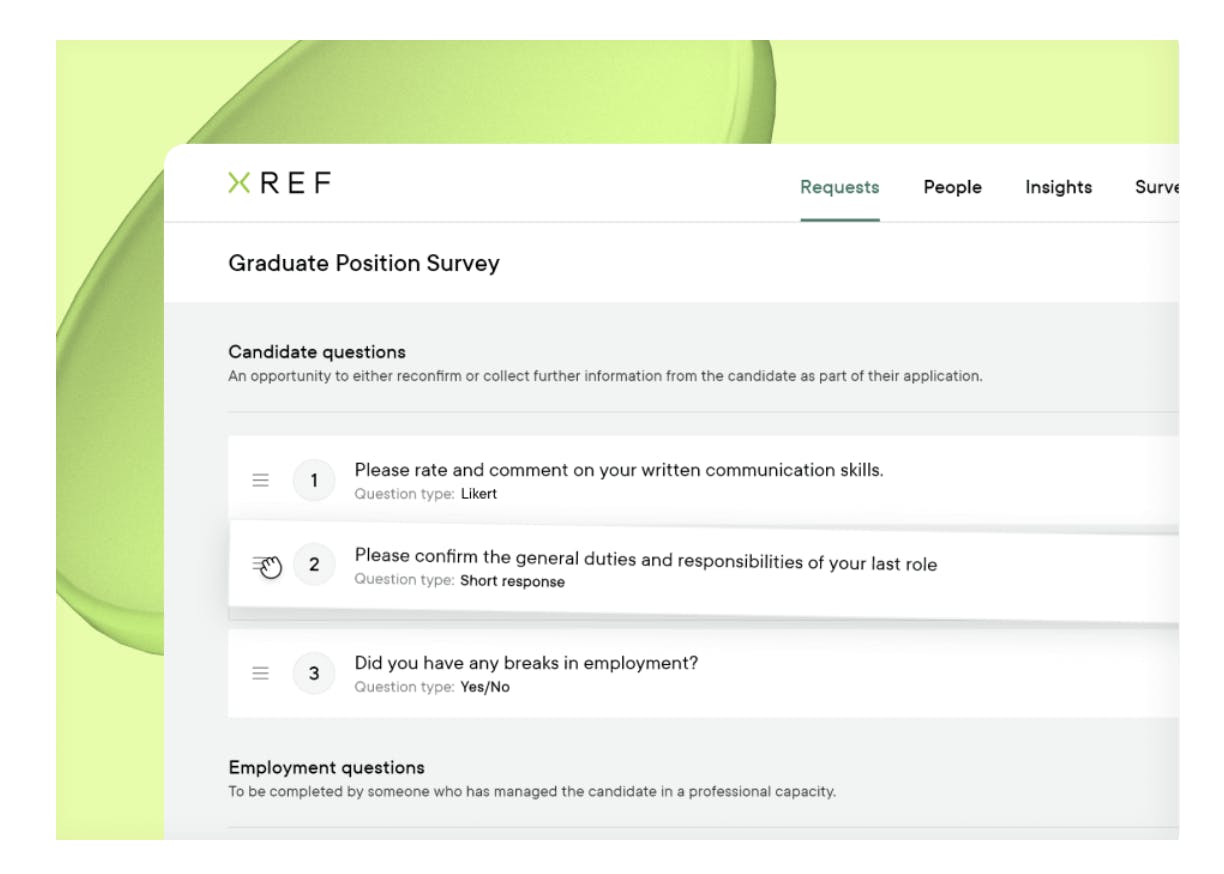The image size is (1224, 874).
Task: Click the Graduate Position Survey title
Action: [x=364, y=263]
